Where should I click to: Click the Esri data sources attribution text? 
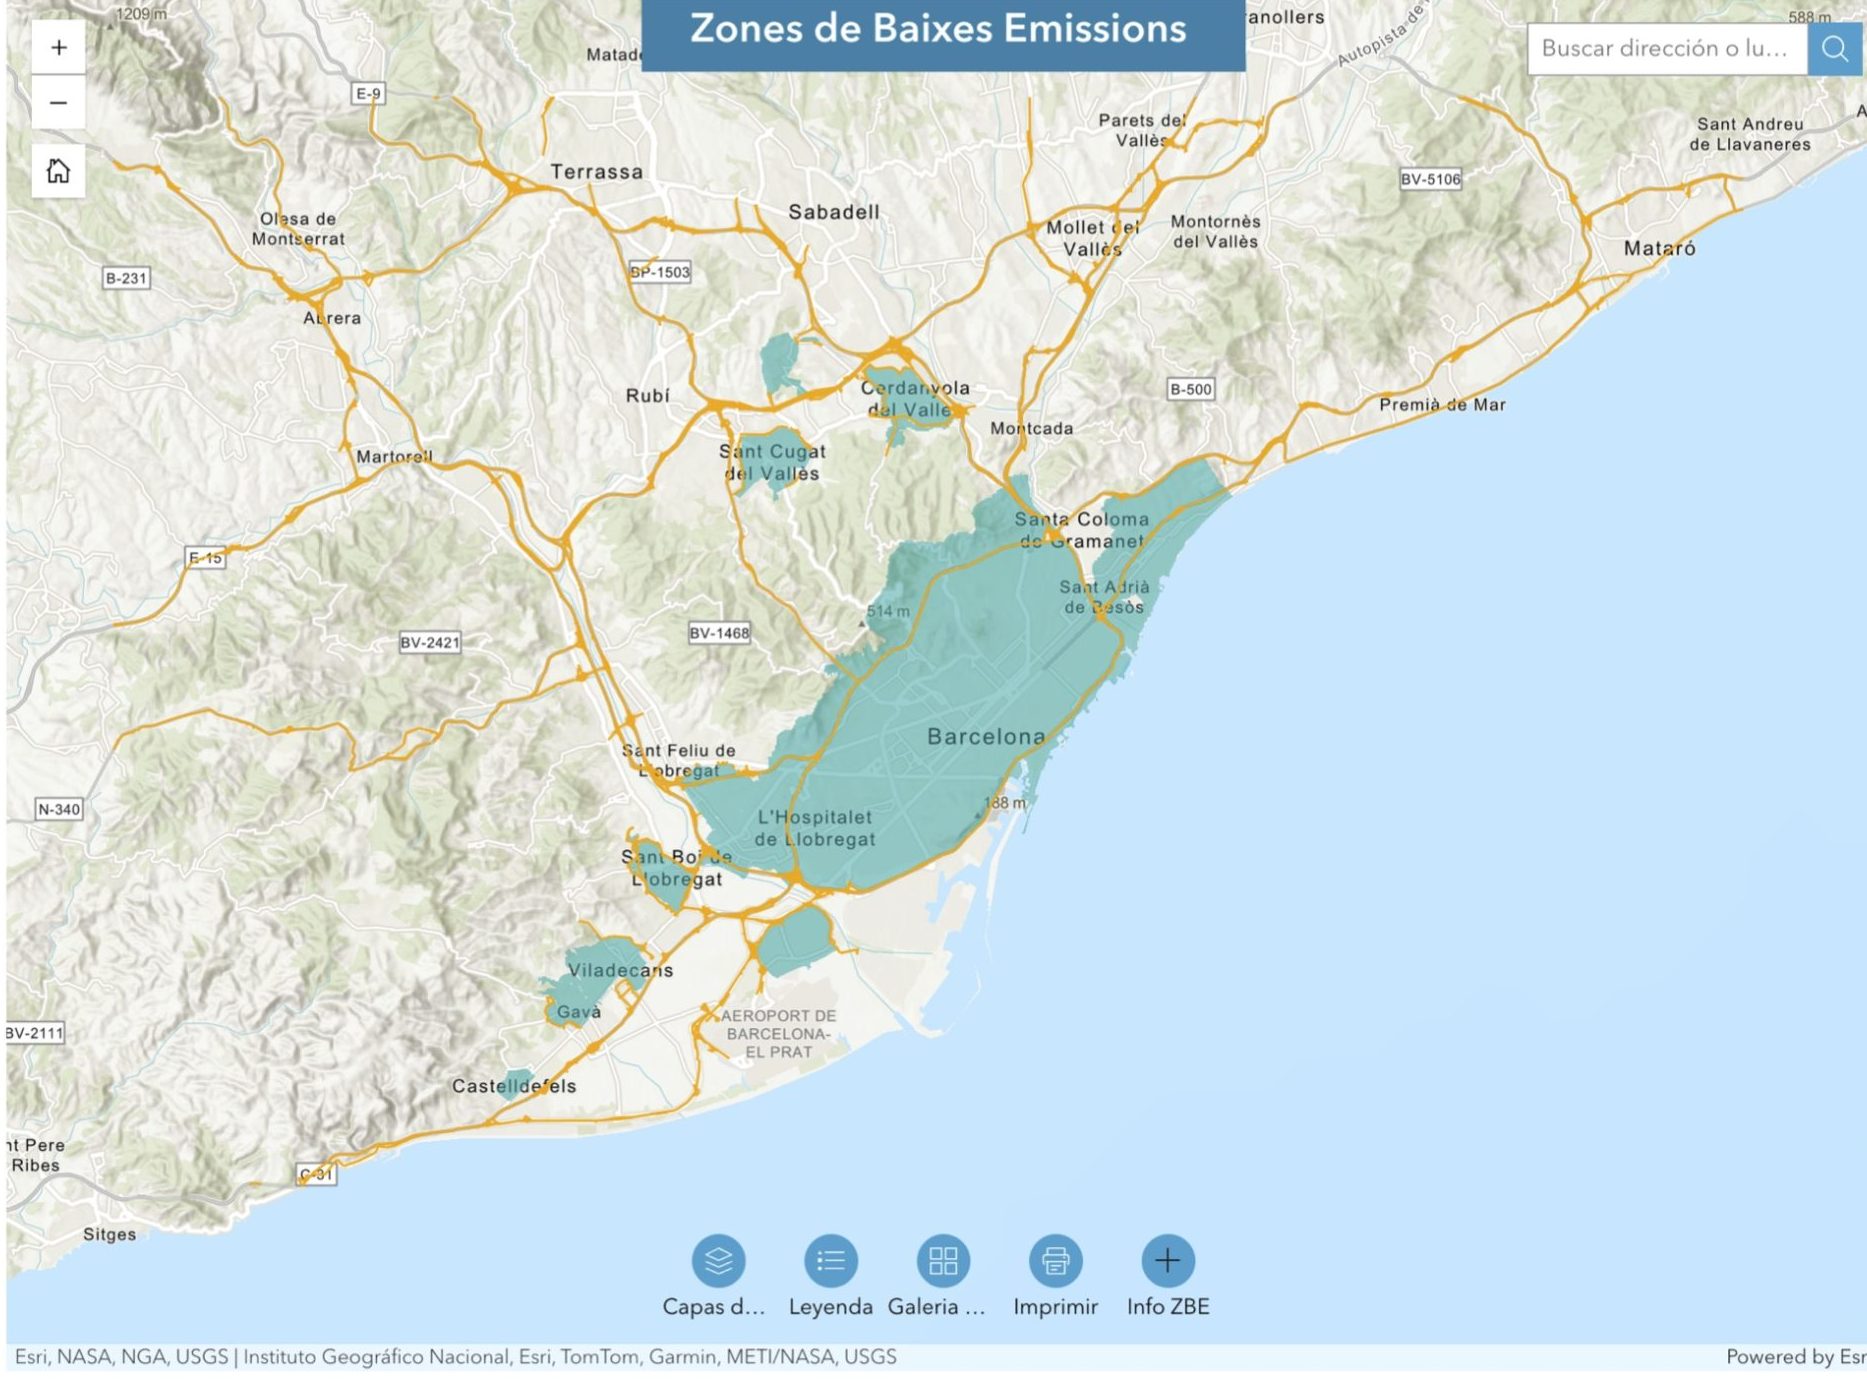[455, 1357]
